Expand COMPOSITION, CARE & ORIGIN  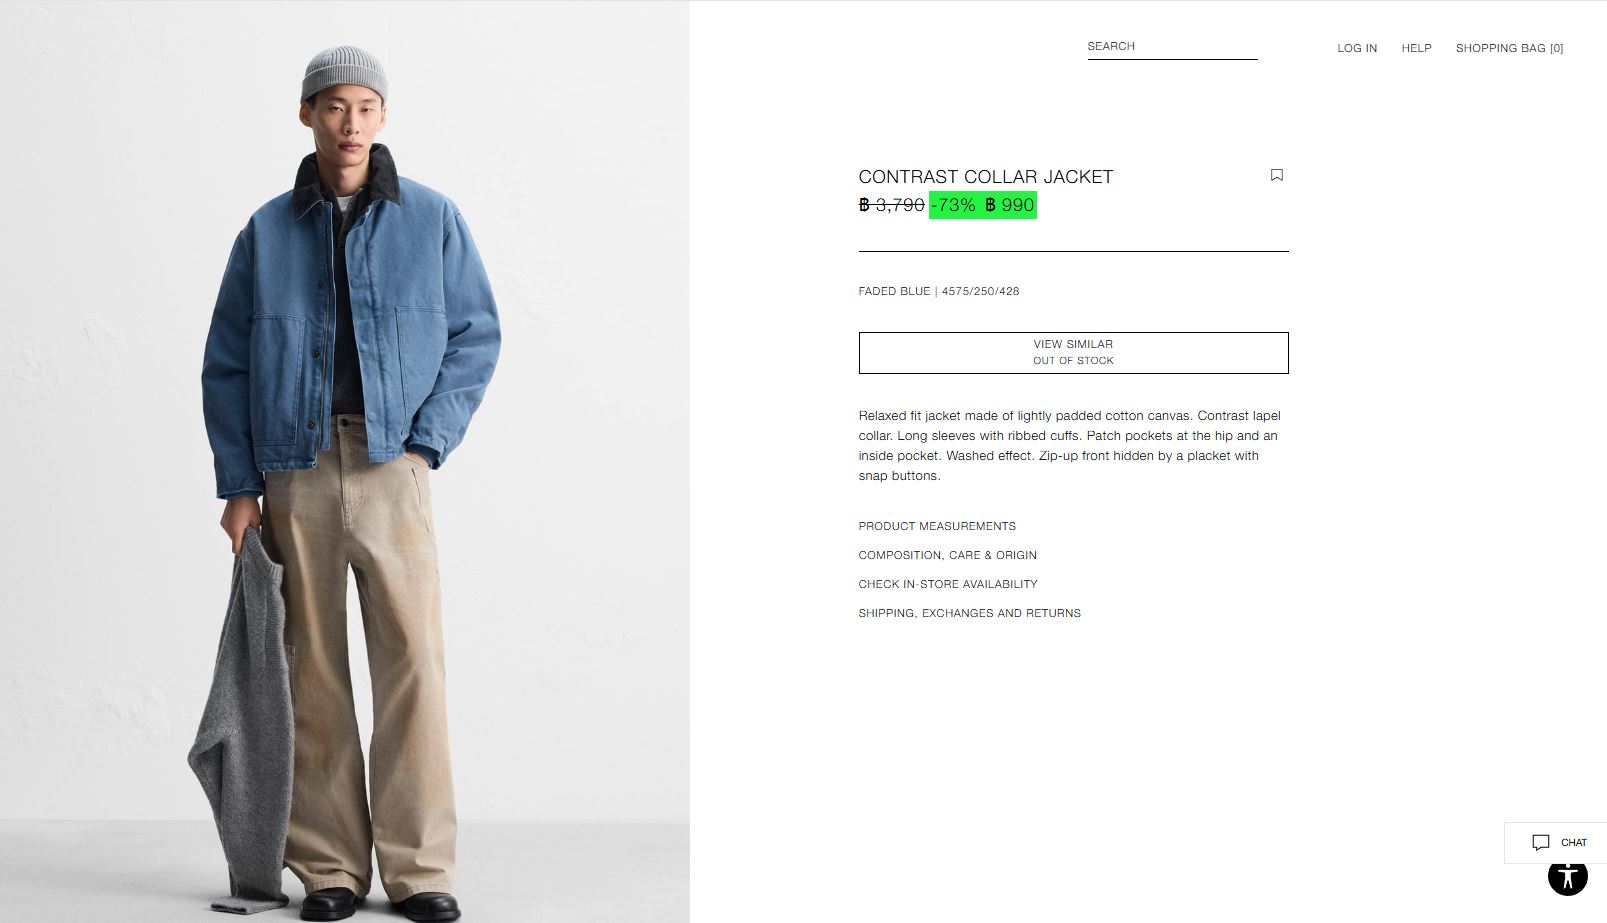tap(947, 555)
